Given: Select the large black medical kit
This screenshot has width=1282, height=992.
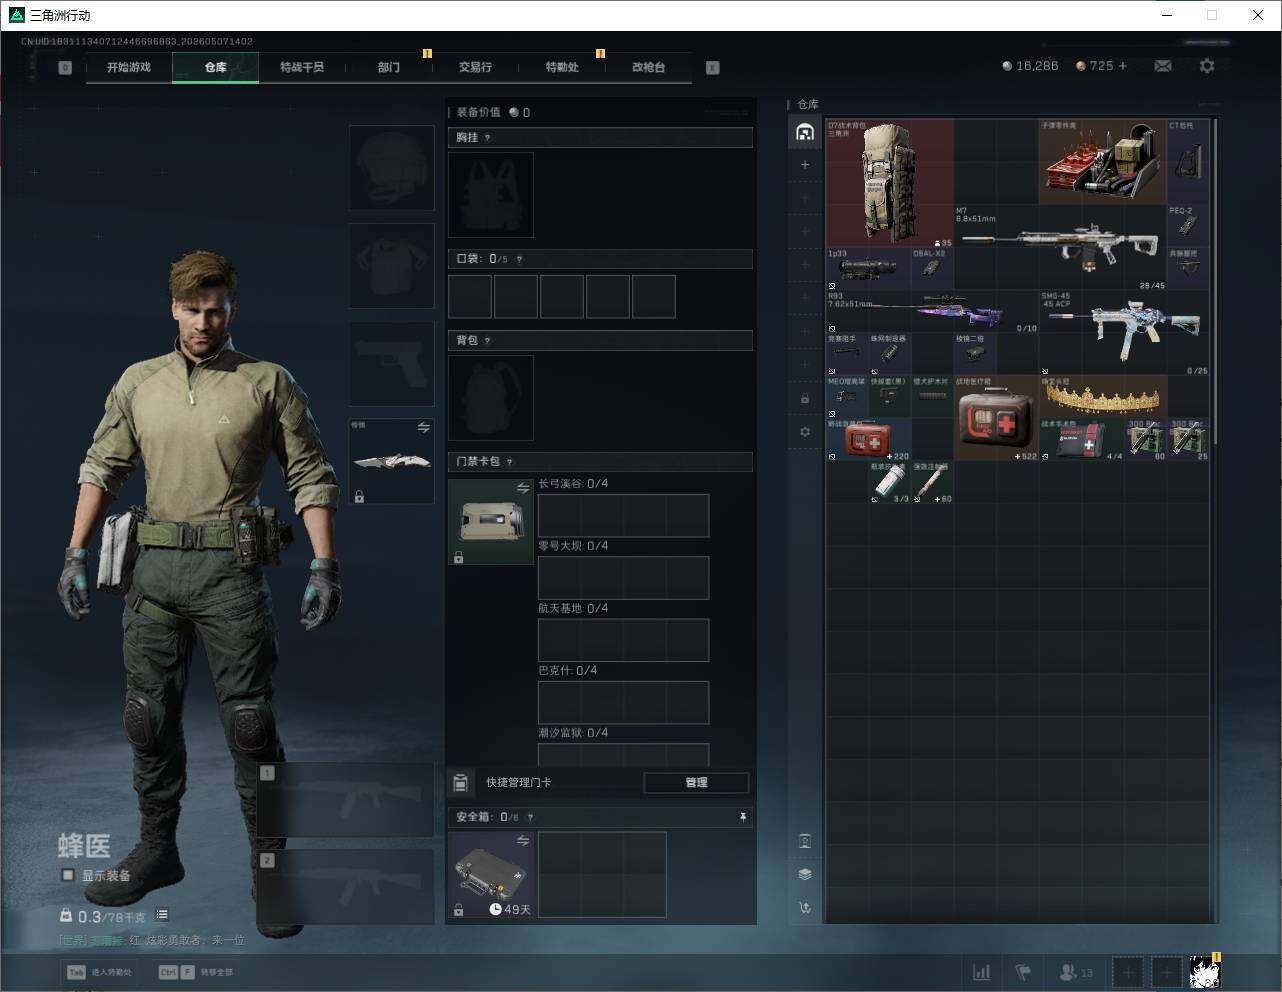Looking at the screenshot, I should pyautogui.click(x=996, y=418).
